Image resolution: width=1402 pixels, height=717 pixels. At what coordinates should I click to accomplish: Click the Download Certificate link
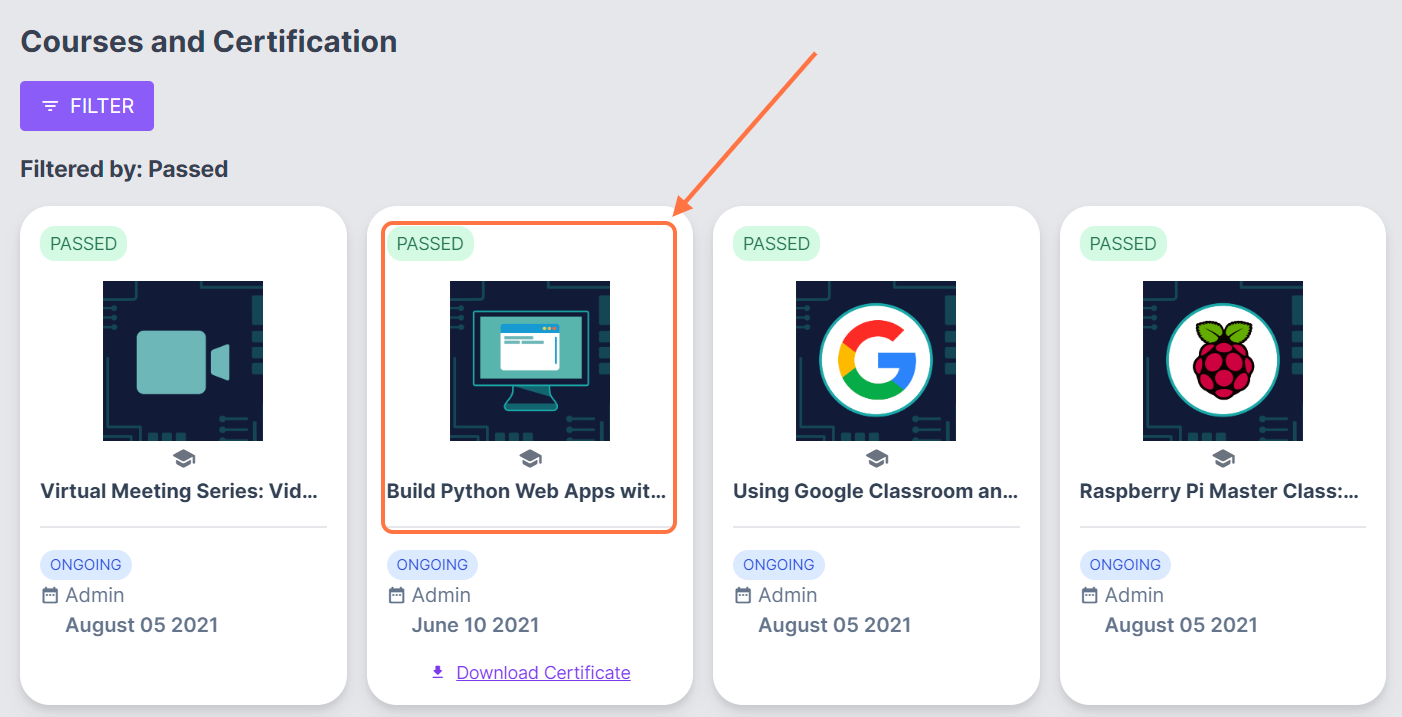pyautogui.click(x=543, y=673)
